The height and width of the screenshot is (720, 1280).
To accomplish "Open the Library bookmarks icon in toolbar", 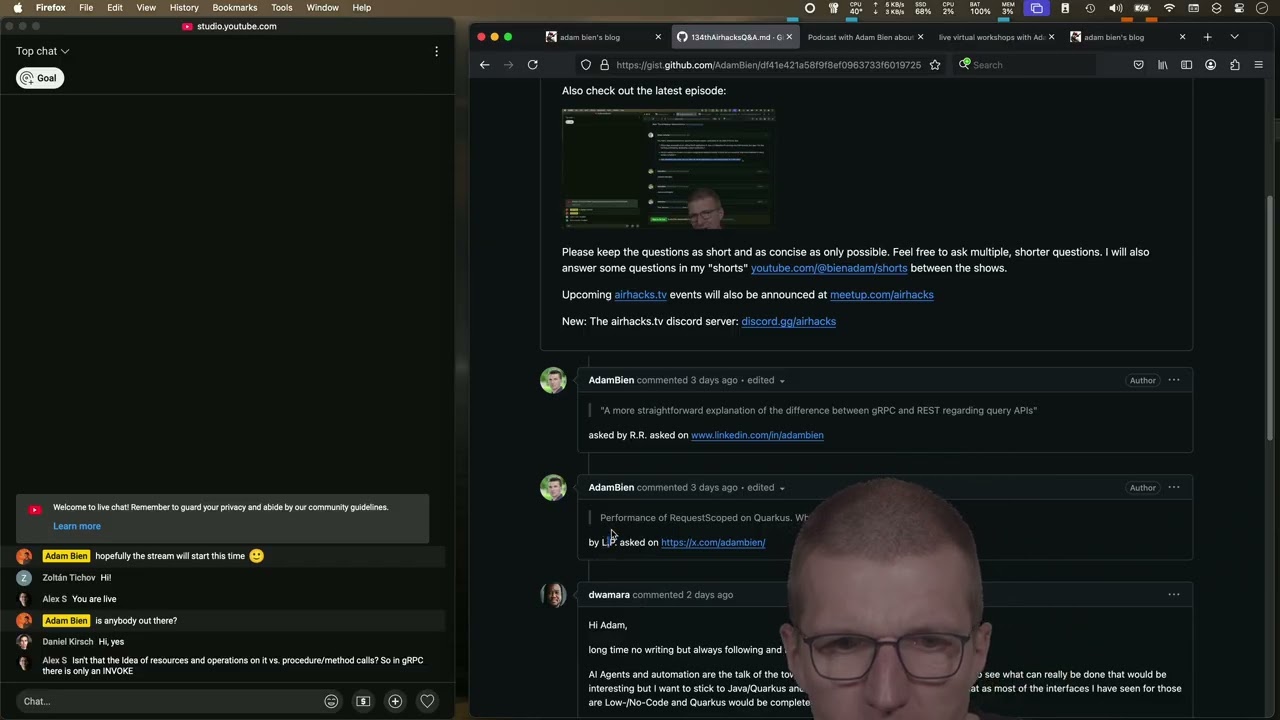I will pos(1162,65).
